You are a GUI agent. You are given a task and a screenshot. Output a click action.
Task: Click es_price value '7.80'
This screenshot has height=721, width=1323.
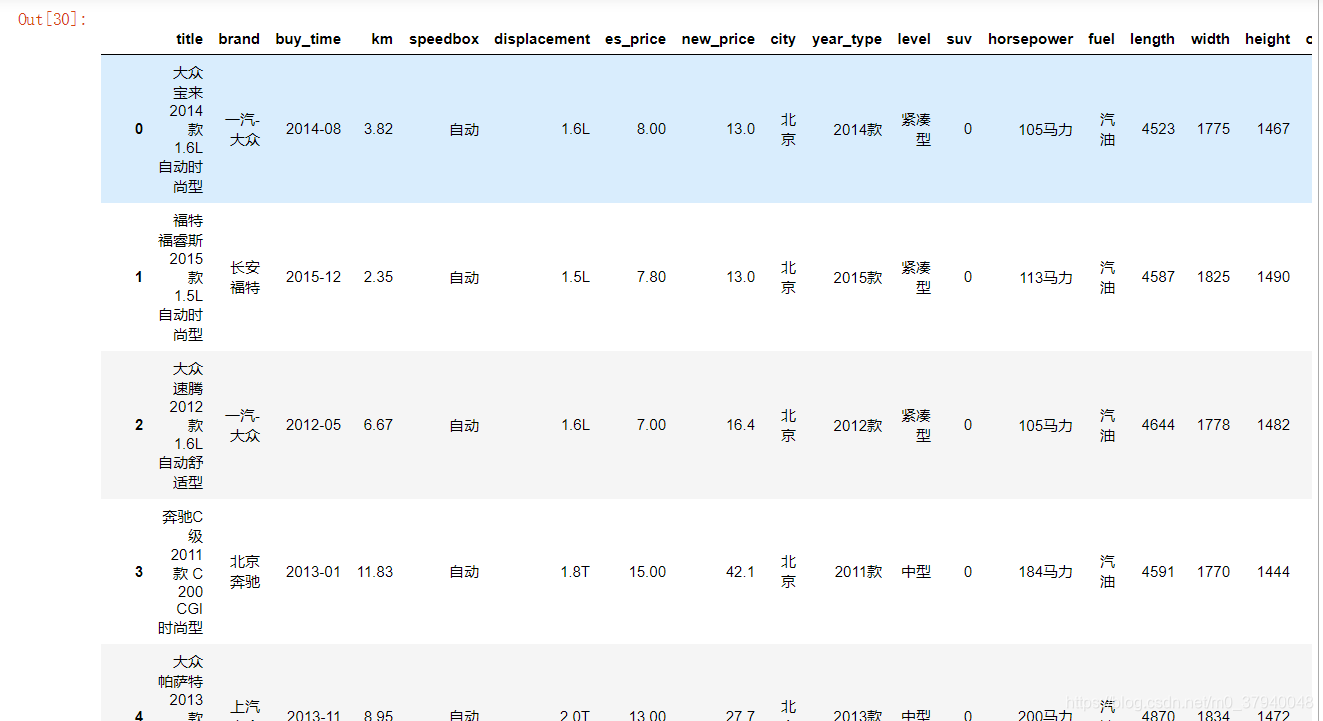coord(651,277)
